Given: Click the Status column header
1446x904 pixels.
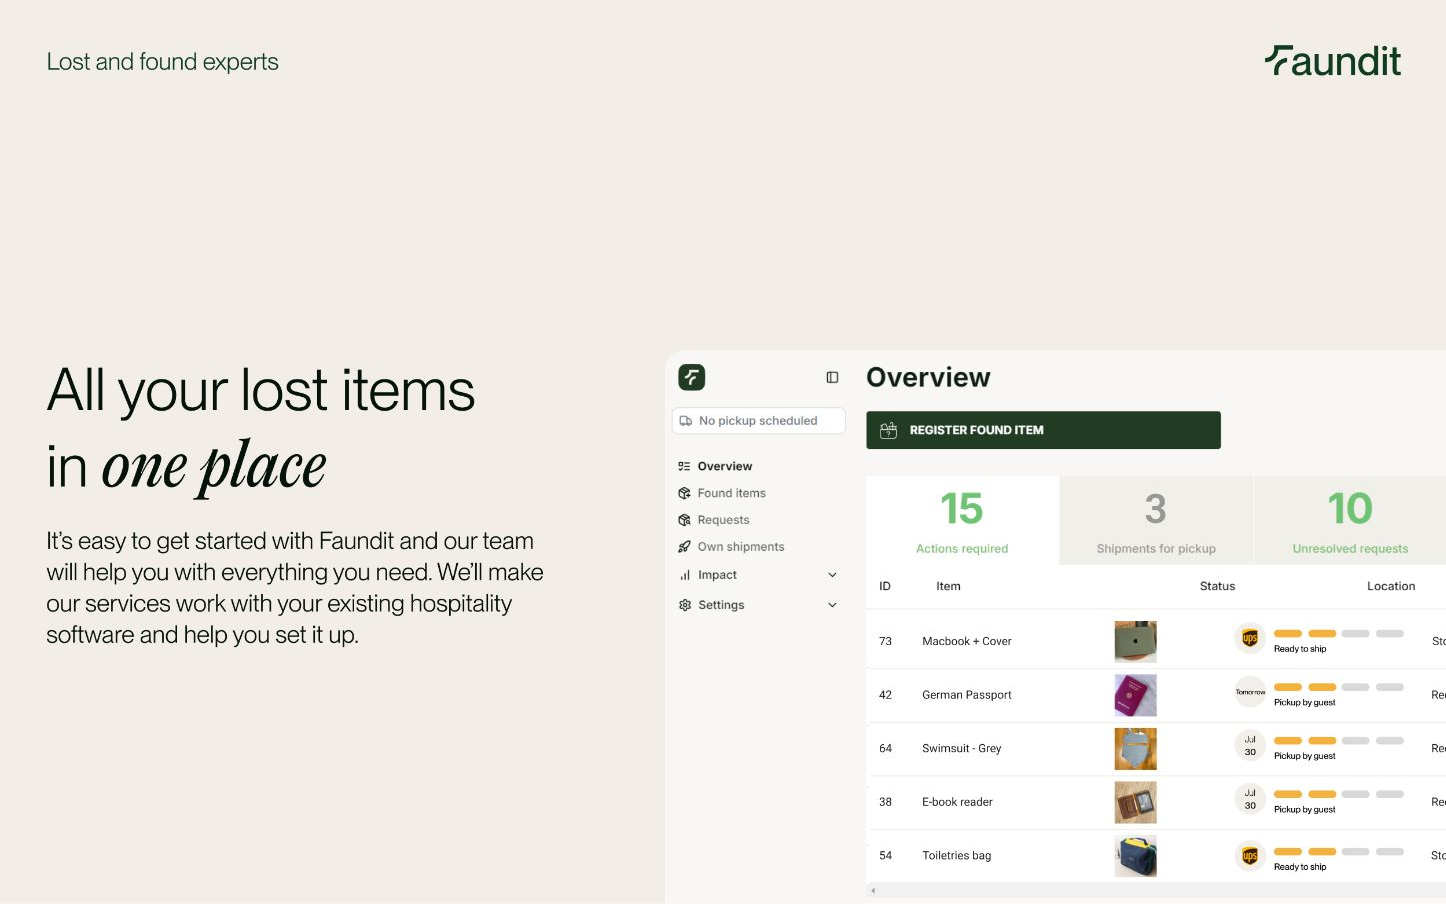Looking at the screenshot, I should click(1217, 586).
